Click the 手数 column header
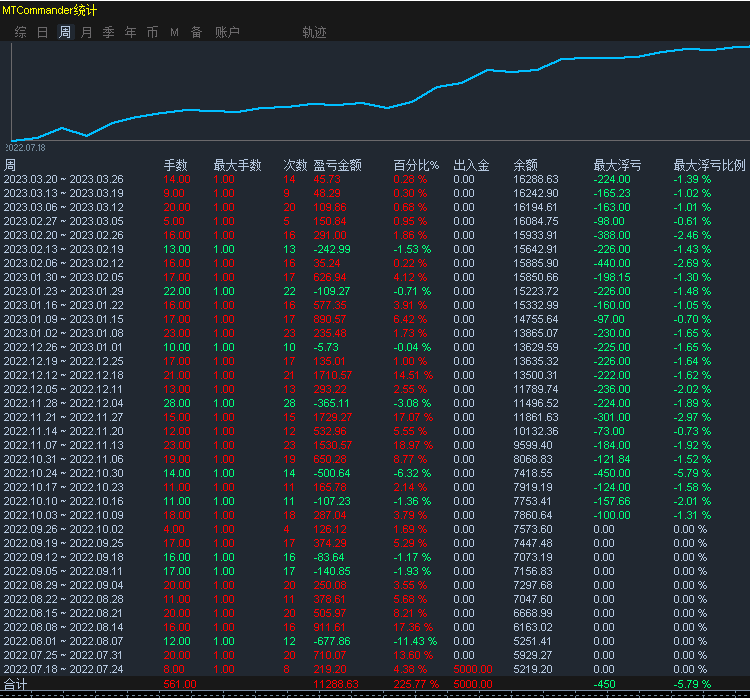Image resolution: width=750 pixels, height=699 pixels. (x=175, y=166)
